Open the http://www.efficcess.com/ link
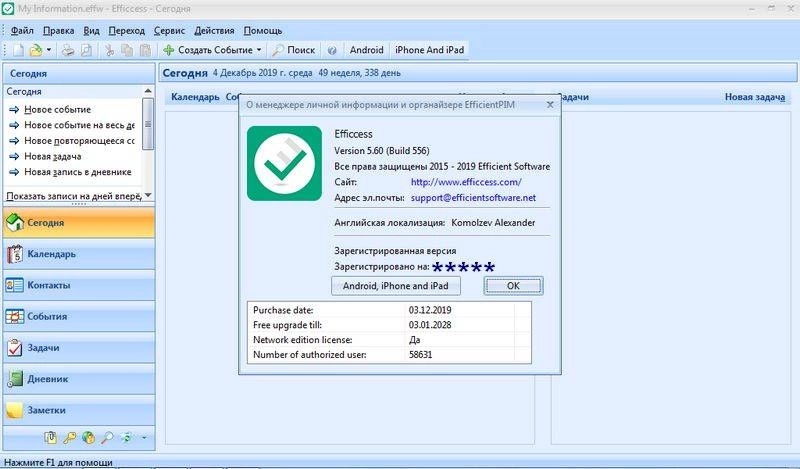This screenshot has width=800, height=469. coord(466,182)
